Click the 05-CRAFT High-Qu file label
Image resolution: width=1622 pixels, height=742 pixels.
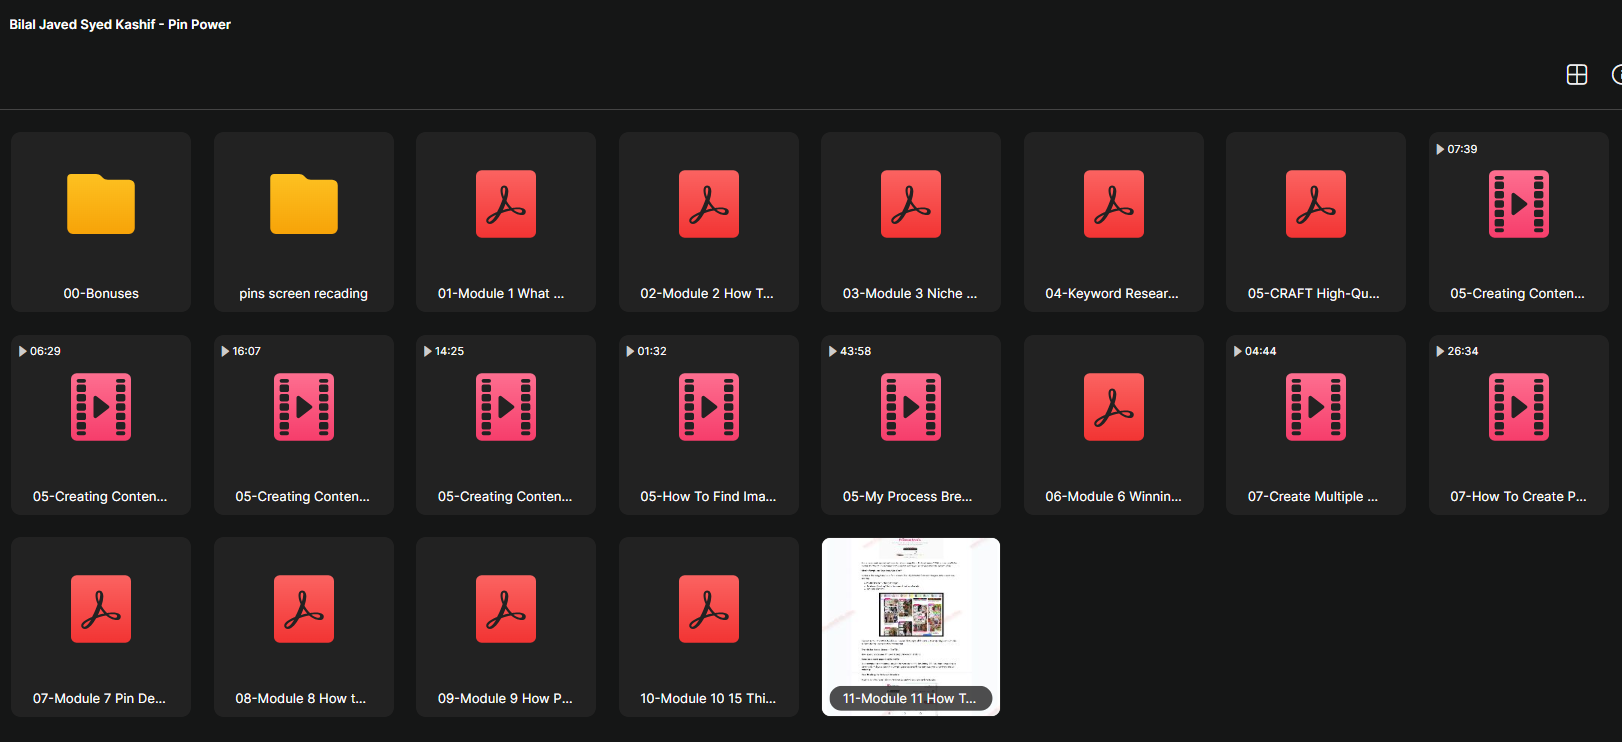tap(1314, 294)
